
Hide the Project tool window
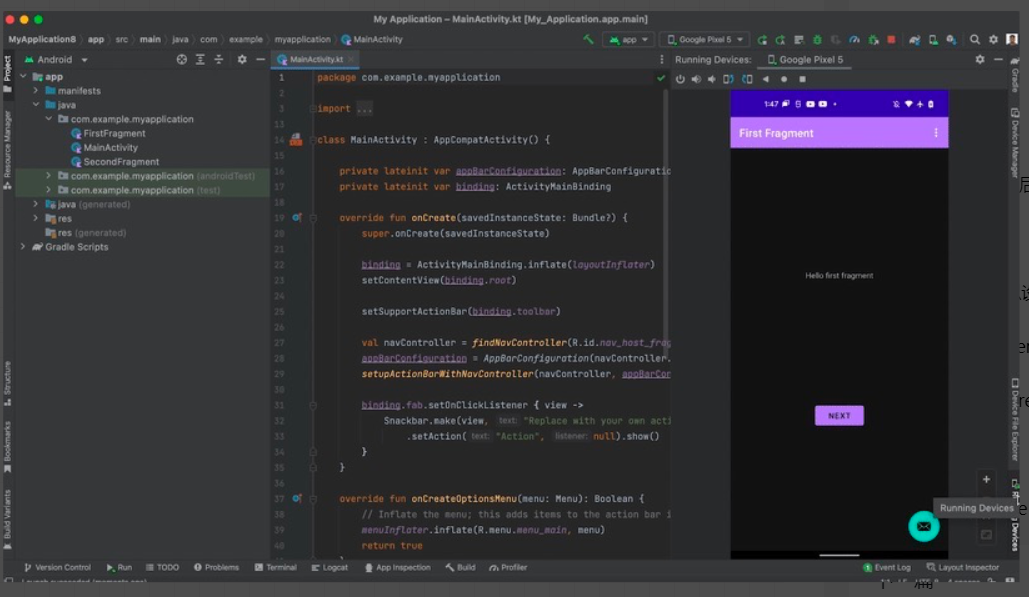tap(261, 60)
